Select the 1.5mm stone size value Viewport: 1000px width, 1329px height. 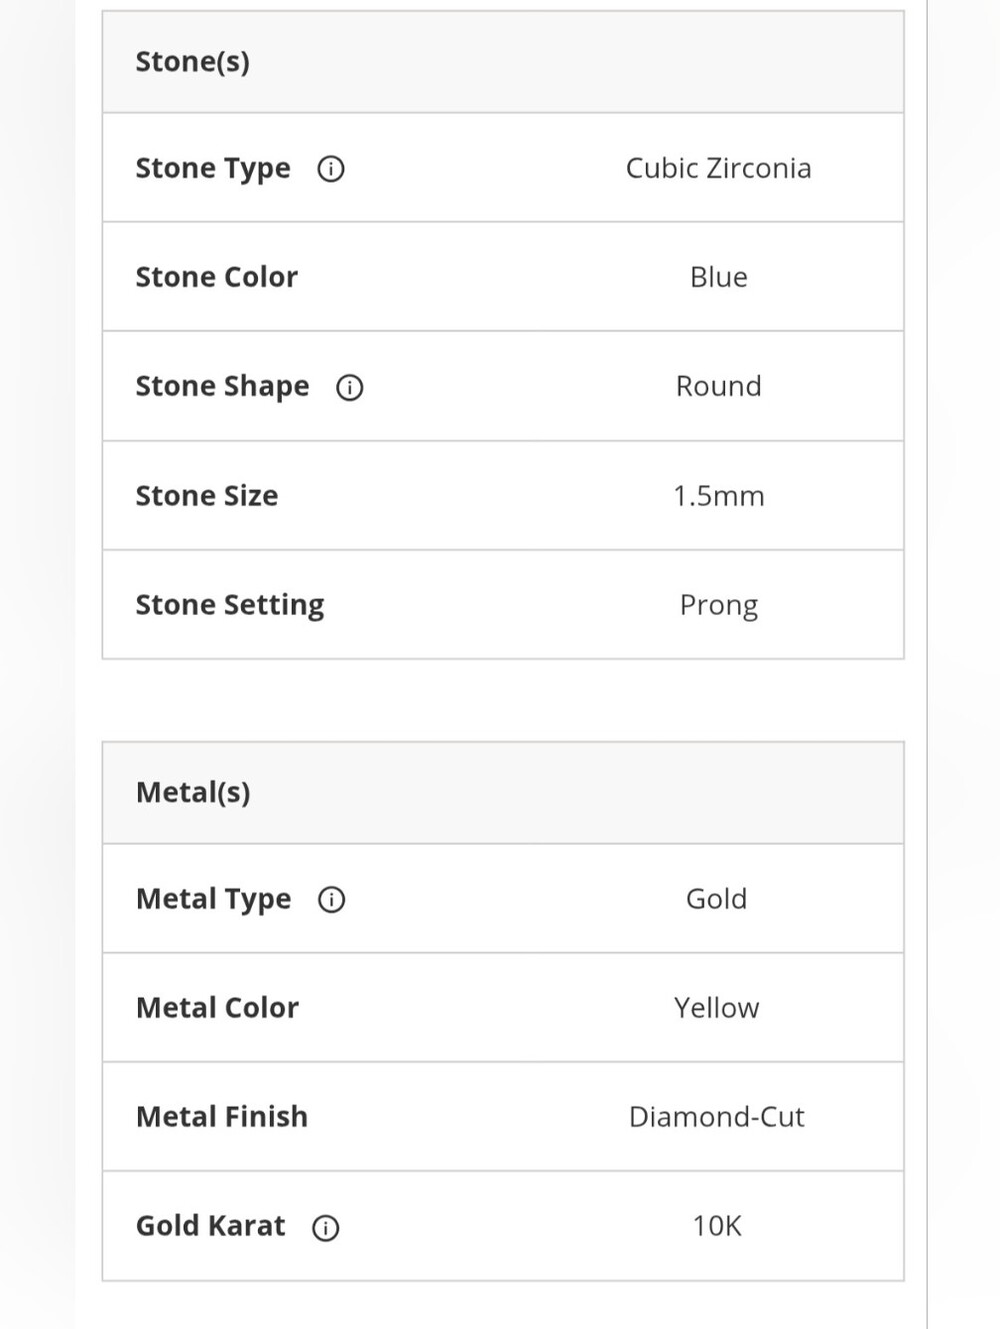pyautogui.click(x=718, y=496)
